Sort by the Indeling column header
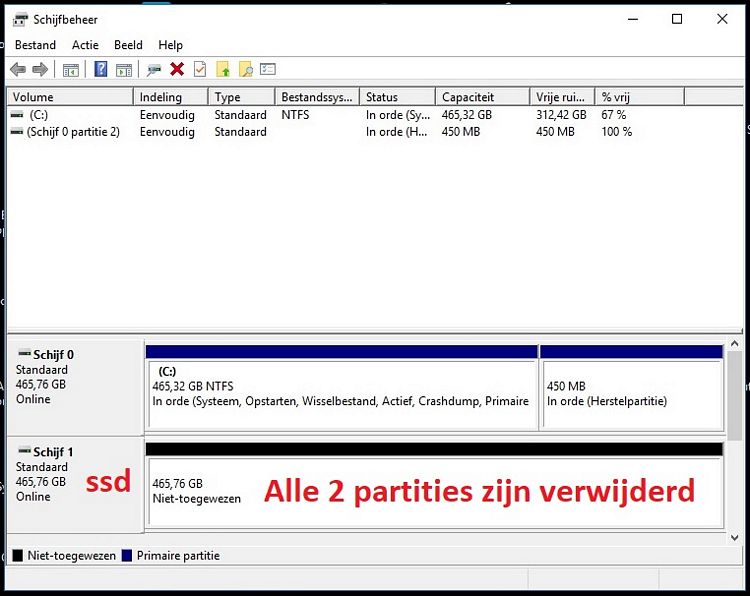Viewport: 750px width, 596px height. pos(171,97)
